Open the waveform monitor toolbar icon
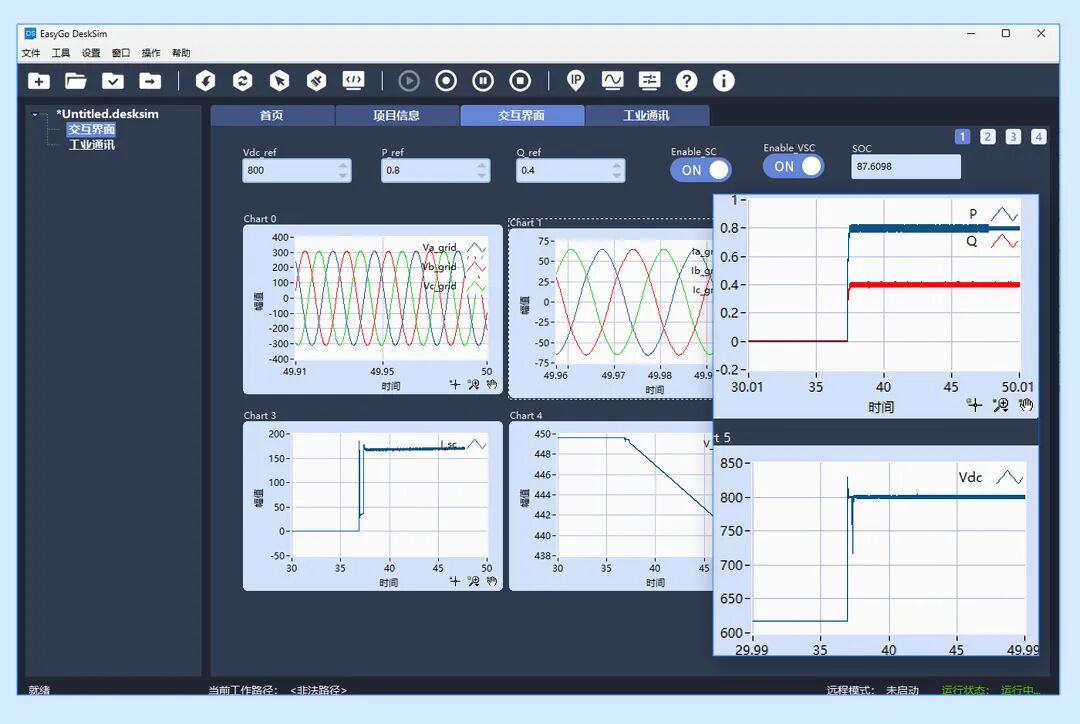Viewport: 1080px width, 724px height. pos(612,81)
